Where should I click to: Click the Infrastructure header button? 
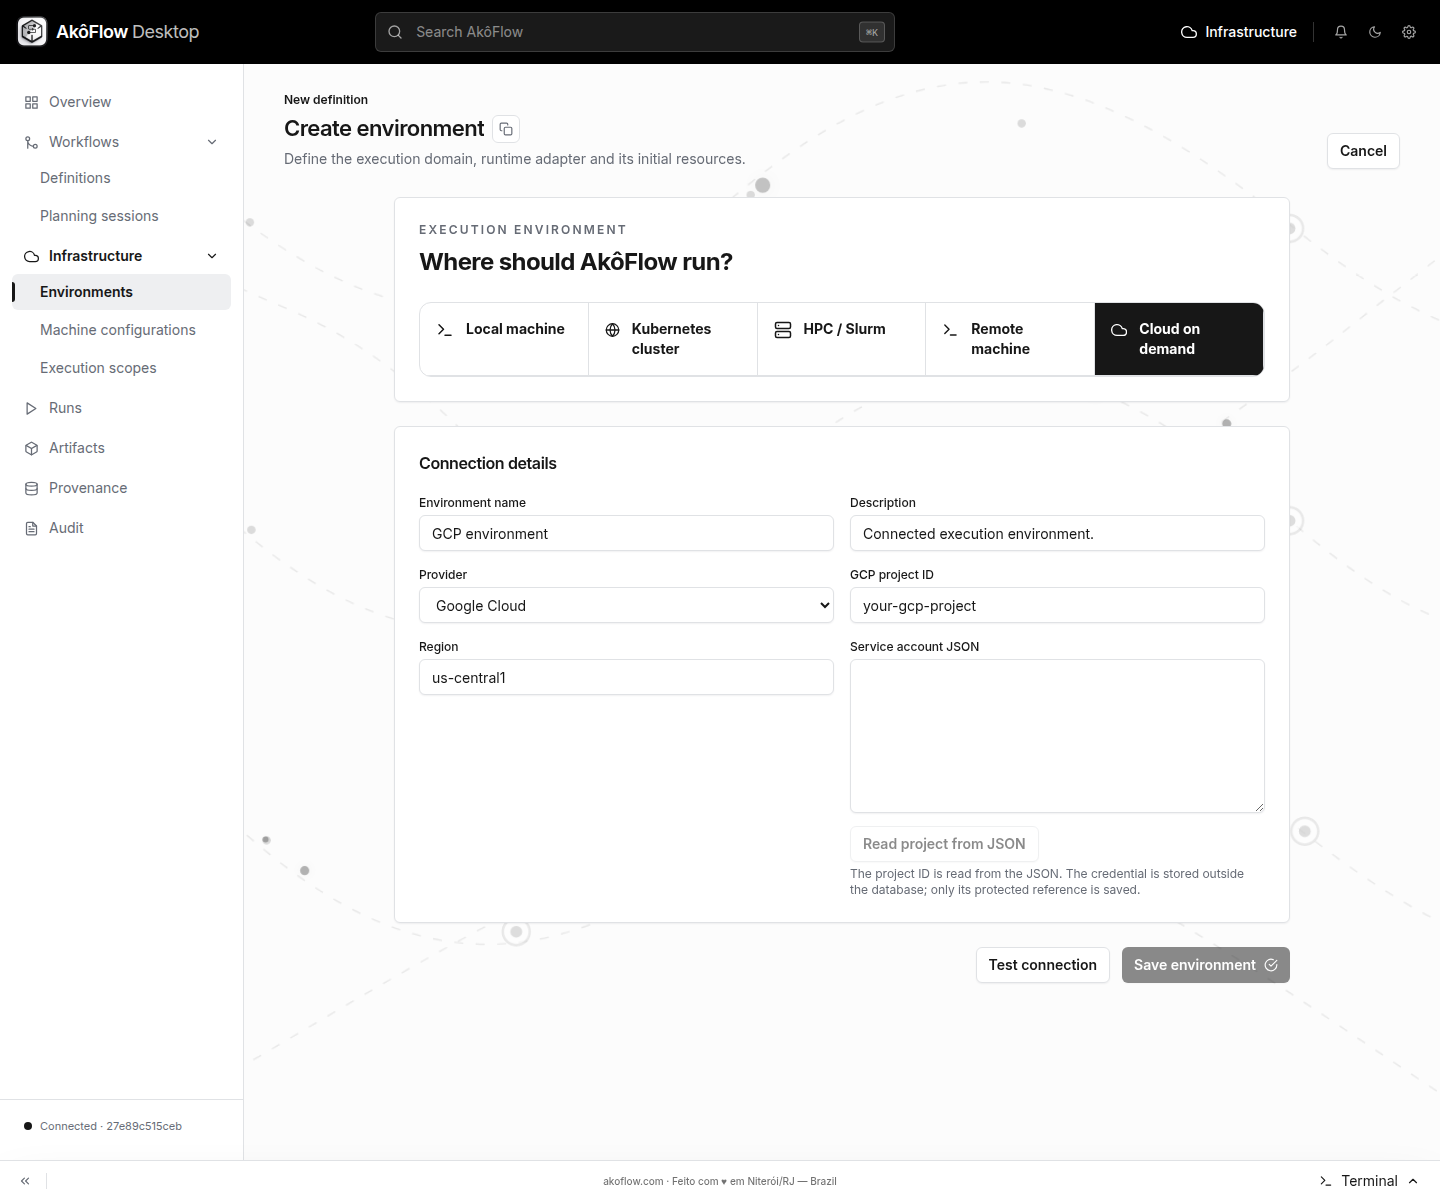click(1239, 32)
